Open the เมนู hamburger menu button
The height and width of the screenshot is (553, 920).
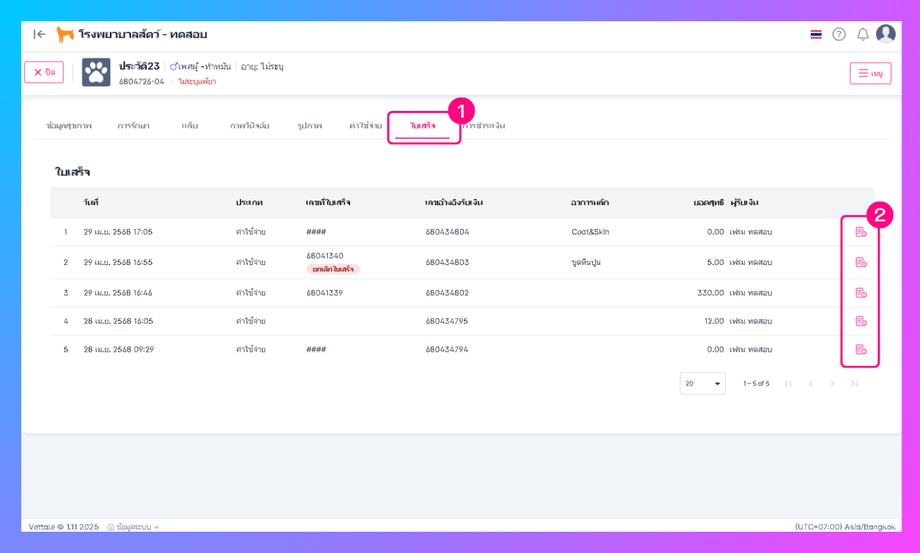870,73
